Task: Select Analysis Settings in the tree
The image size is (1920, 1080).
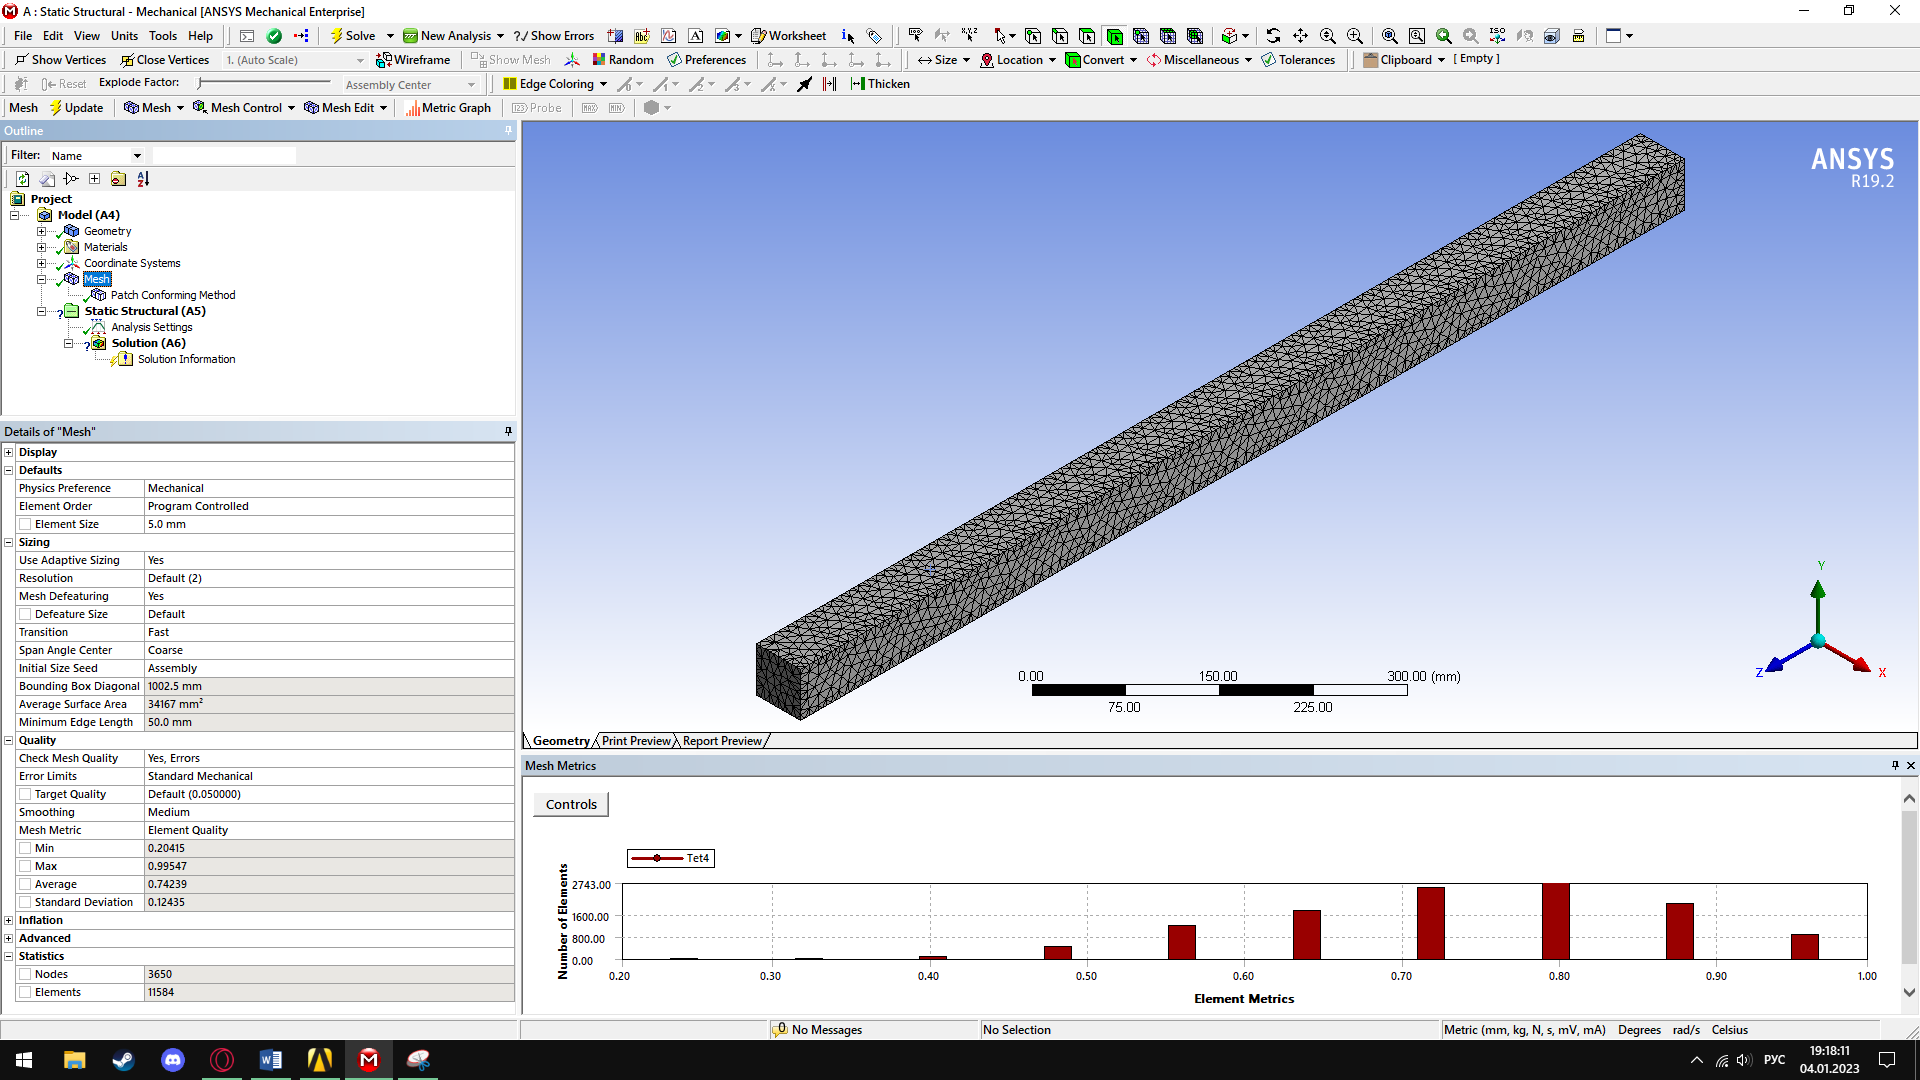Action: click(152, 327)
